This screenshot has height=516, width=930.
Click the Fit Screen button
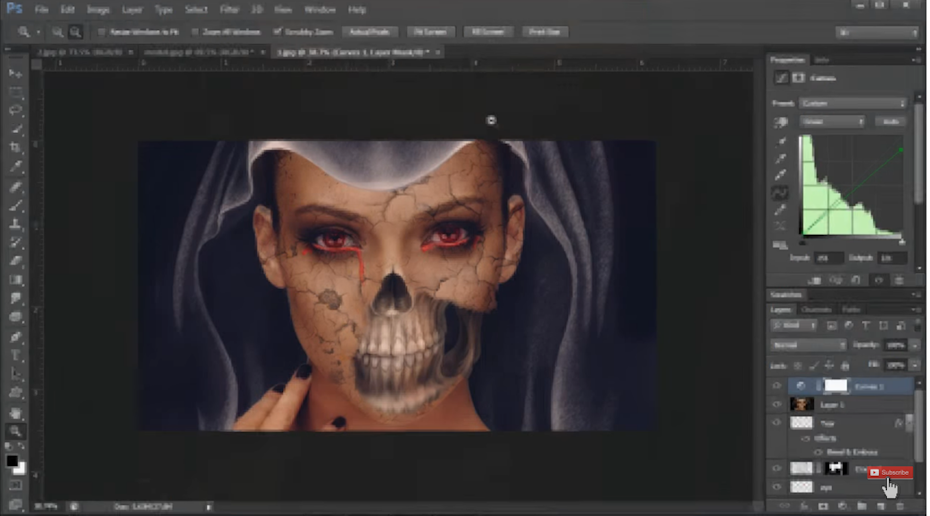click(430, 32)
